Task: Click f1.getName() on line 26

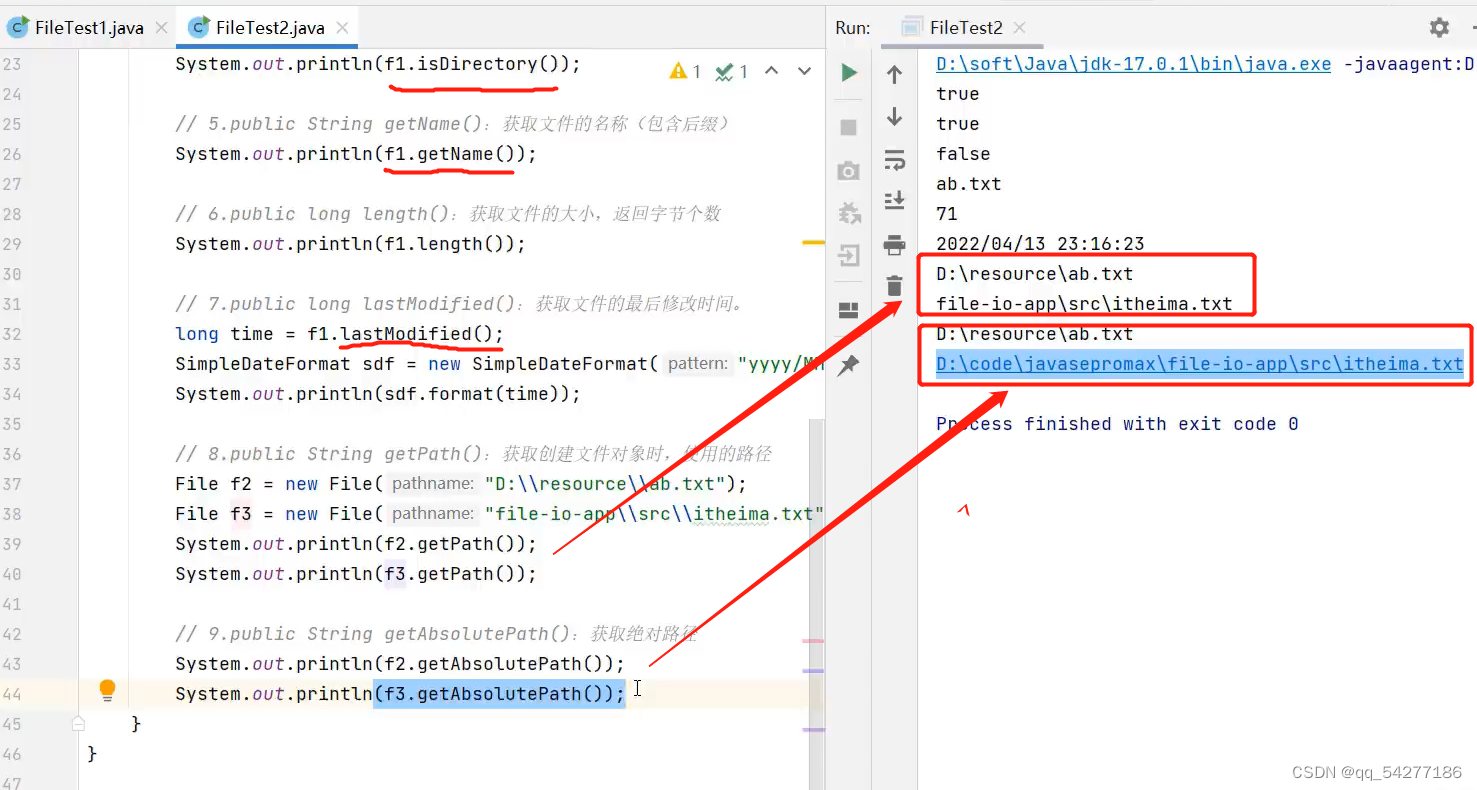Action: coord(450,154)
